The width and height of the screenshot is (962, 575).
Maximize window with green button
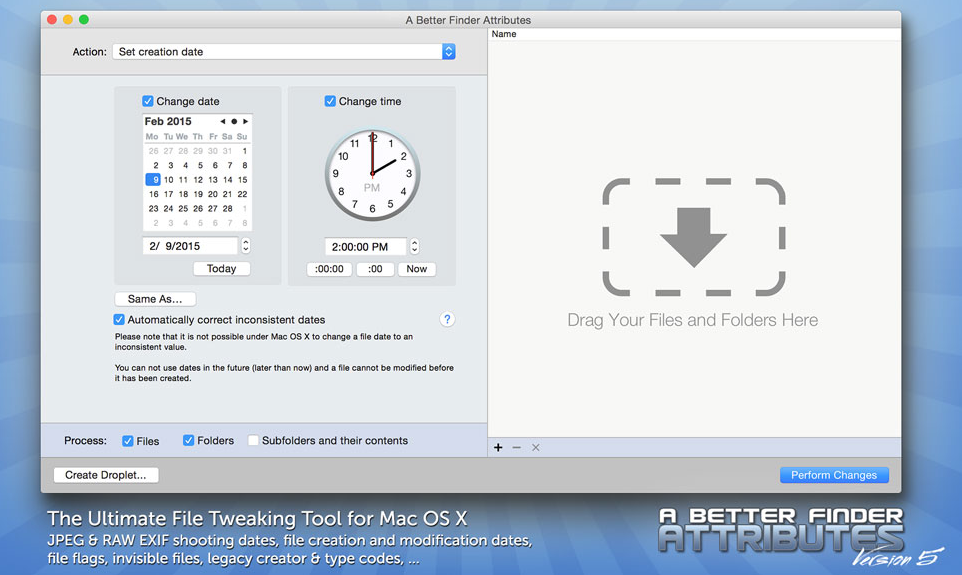pyautogui.click(x=84, y=20)
